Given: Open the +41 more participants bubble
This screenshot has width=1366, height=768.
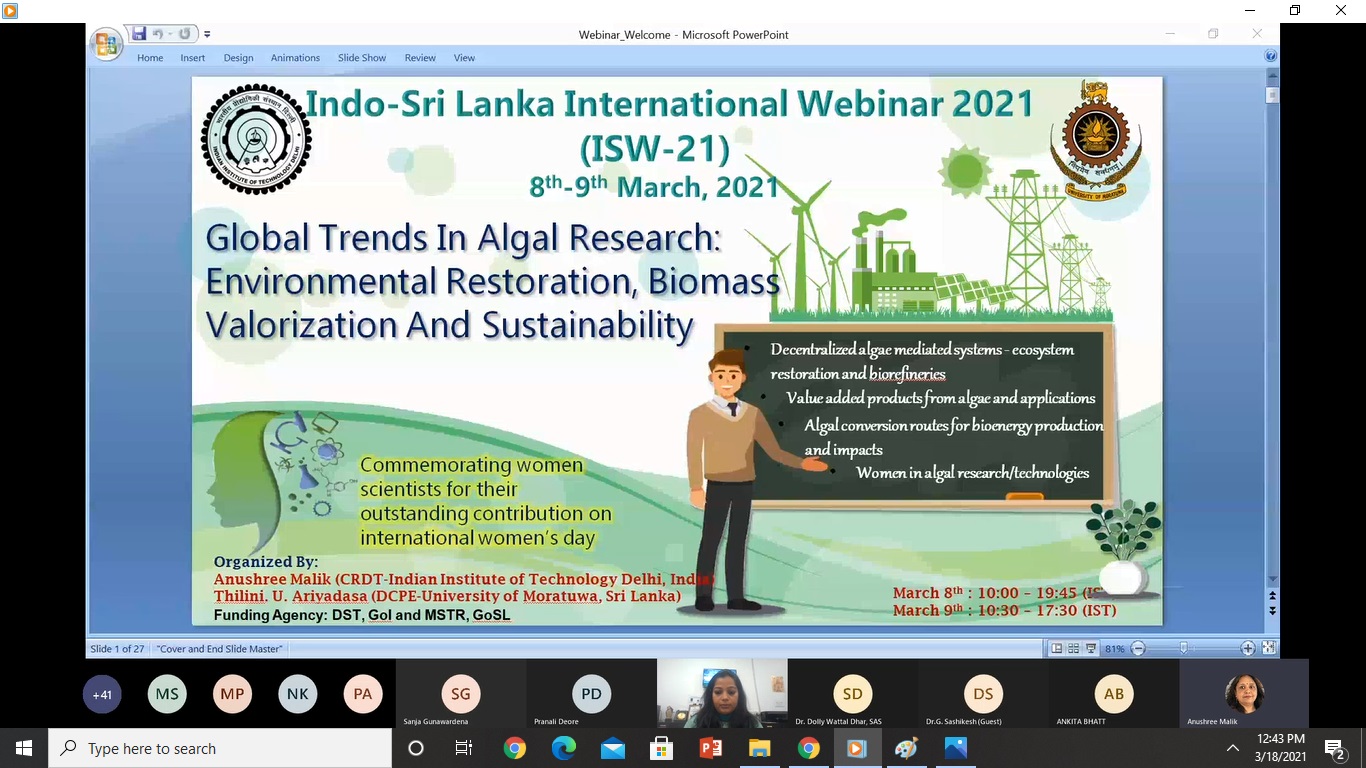Looking at the screenshot, I should [102, 694].
